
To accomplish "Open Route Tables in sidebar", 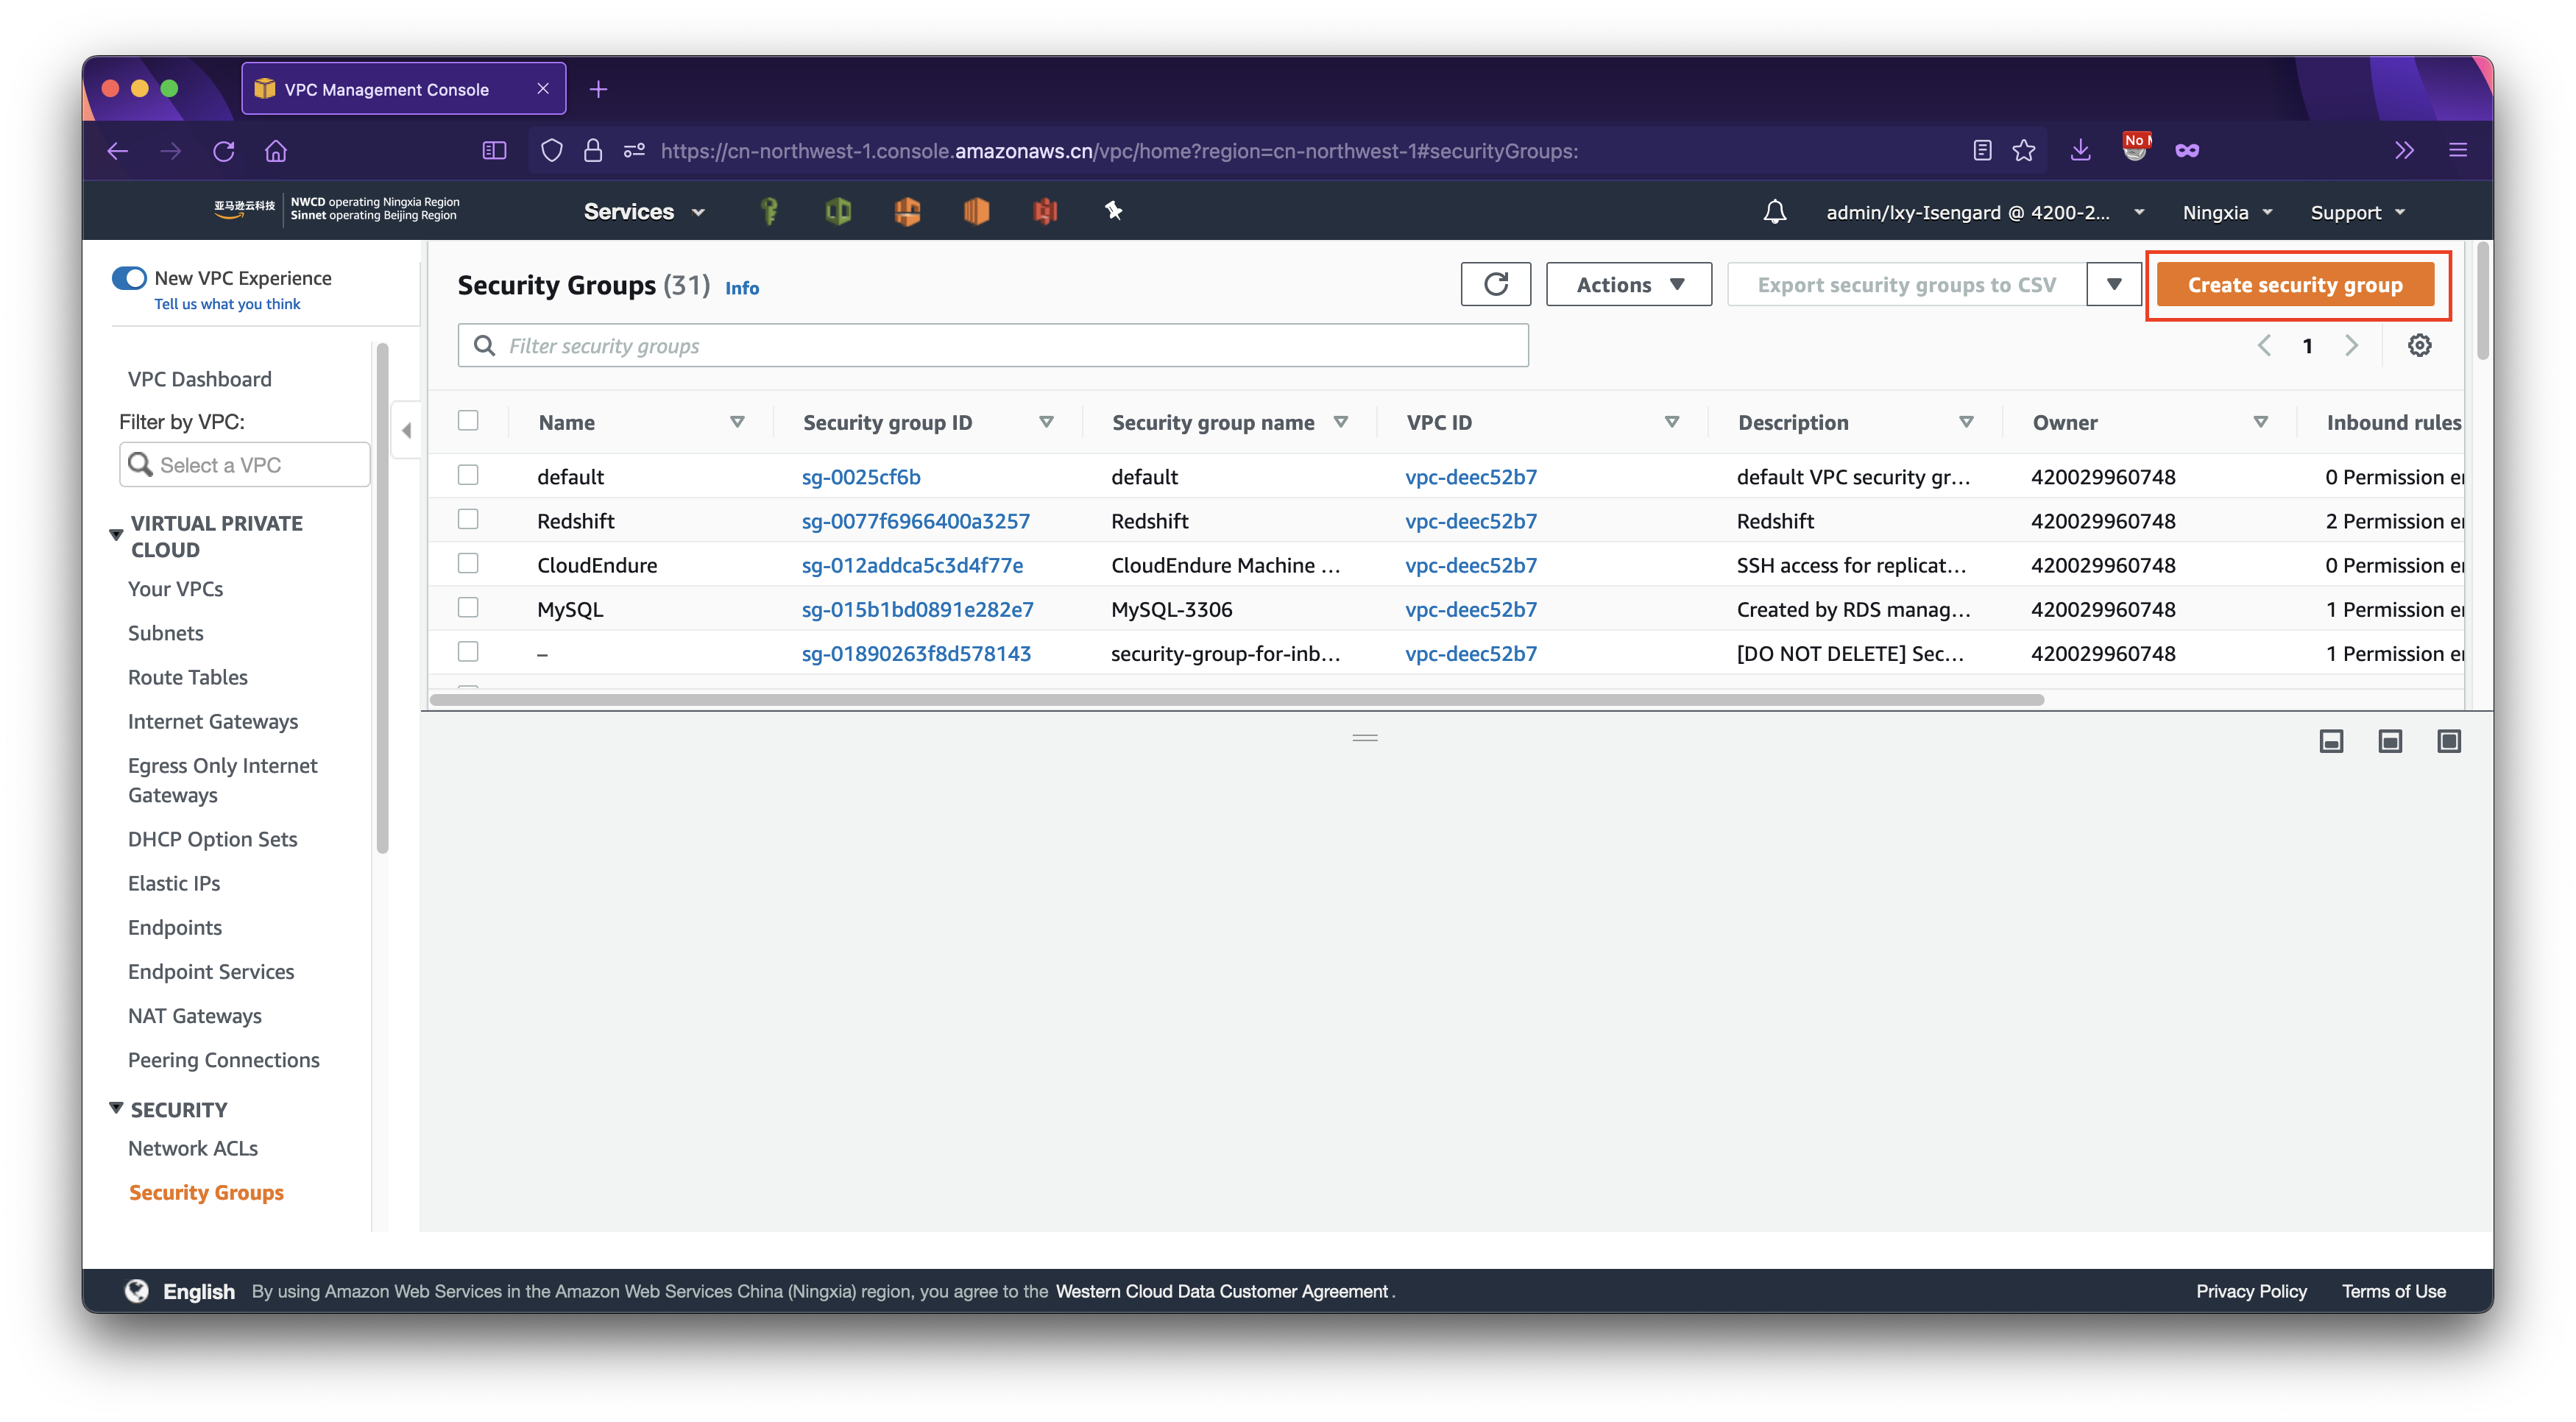I will [188, 677].
